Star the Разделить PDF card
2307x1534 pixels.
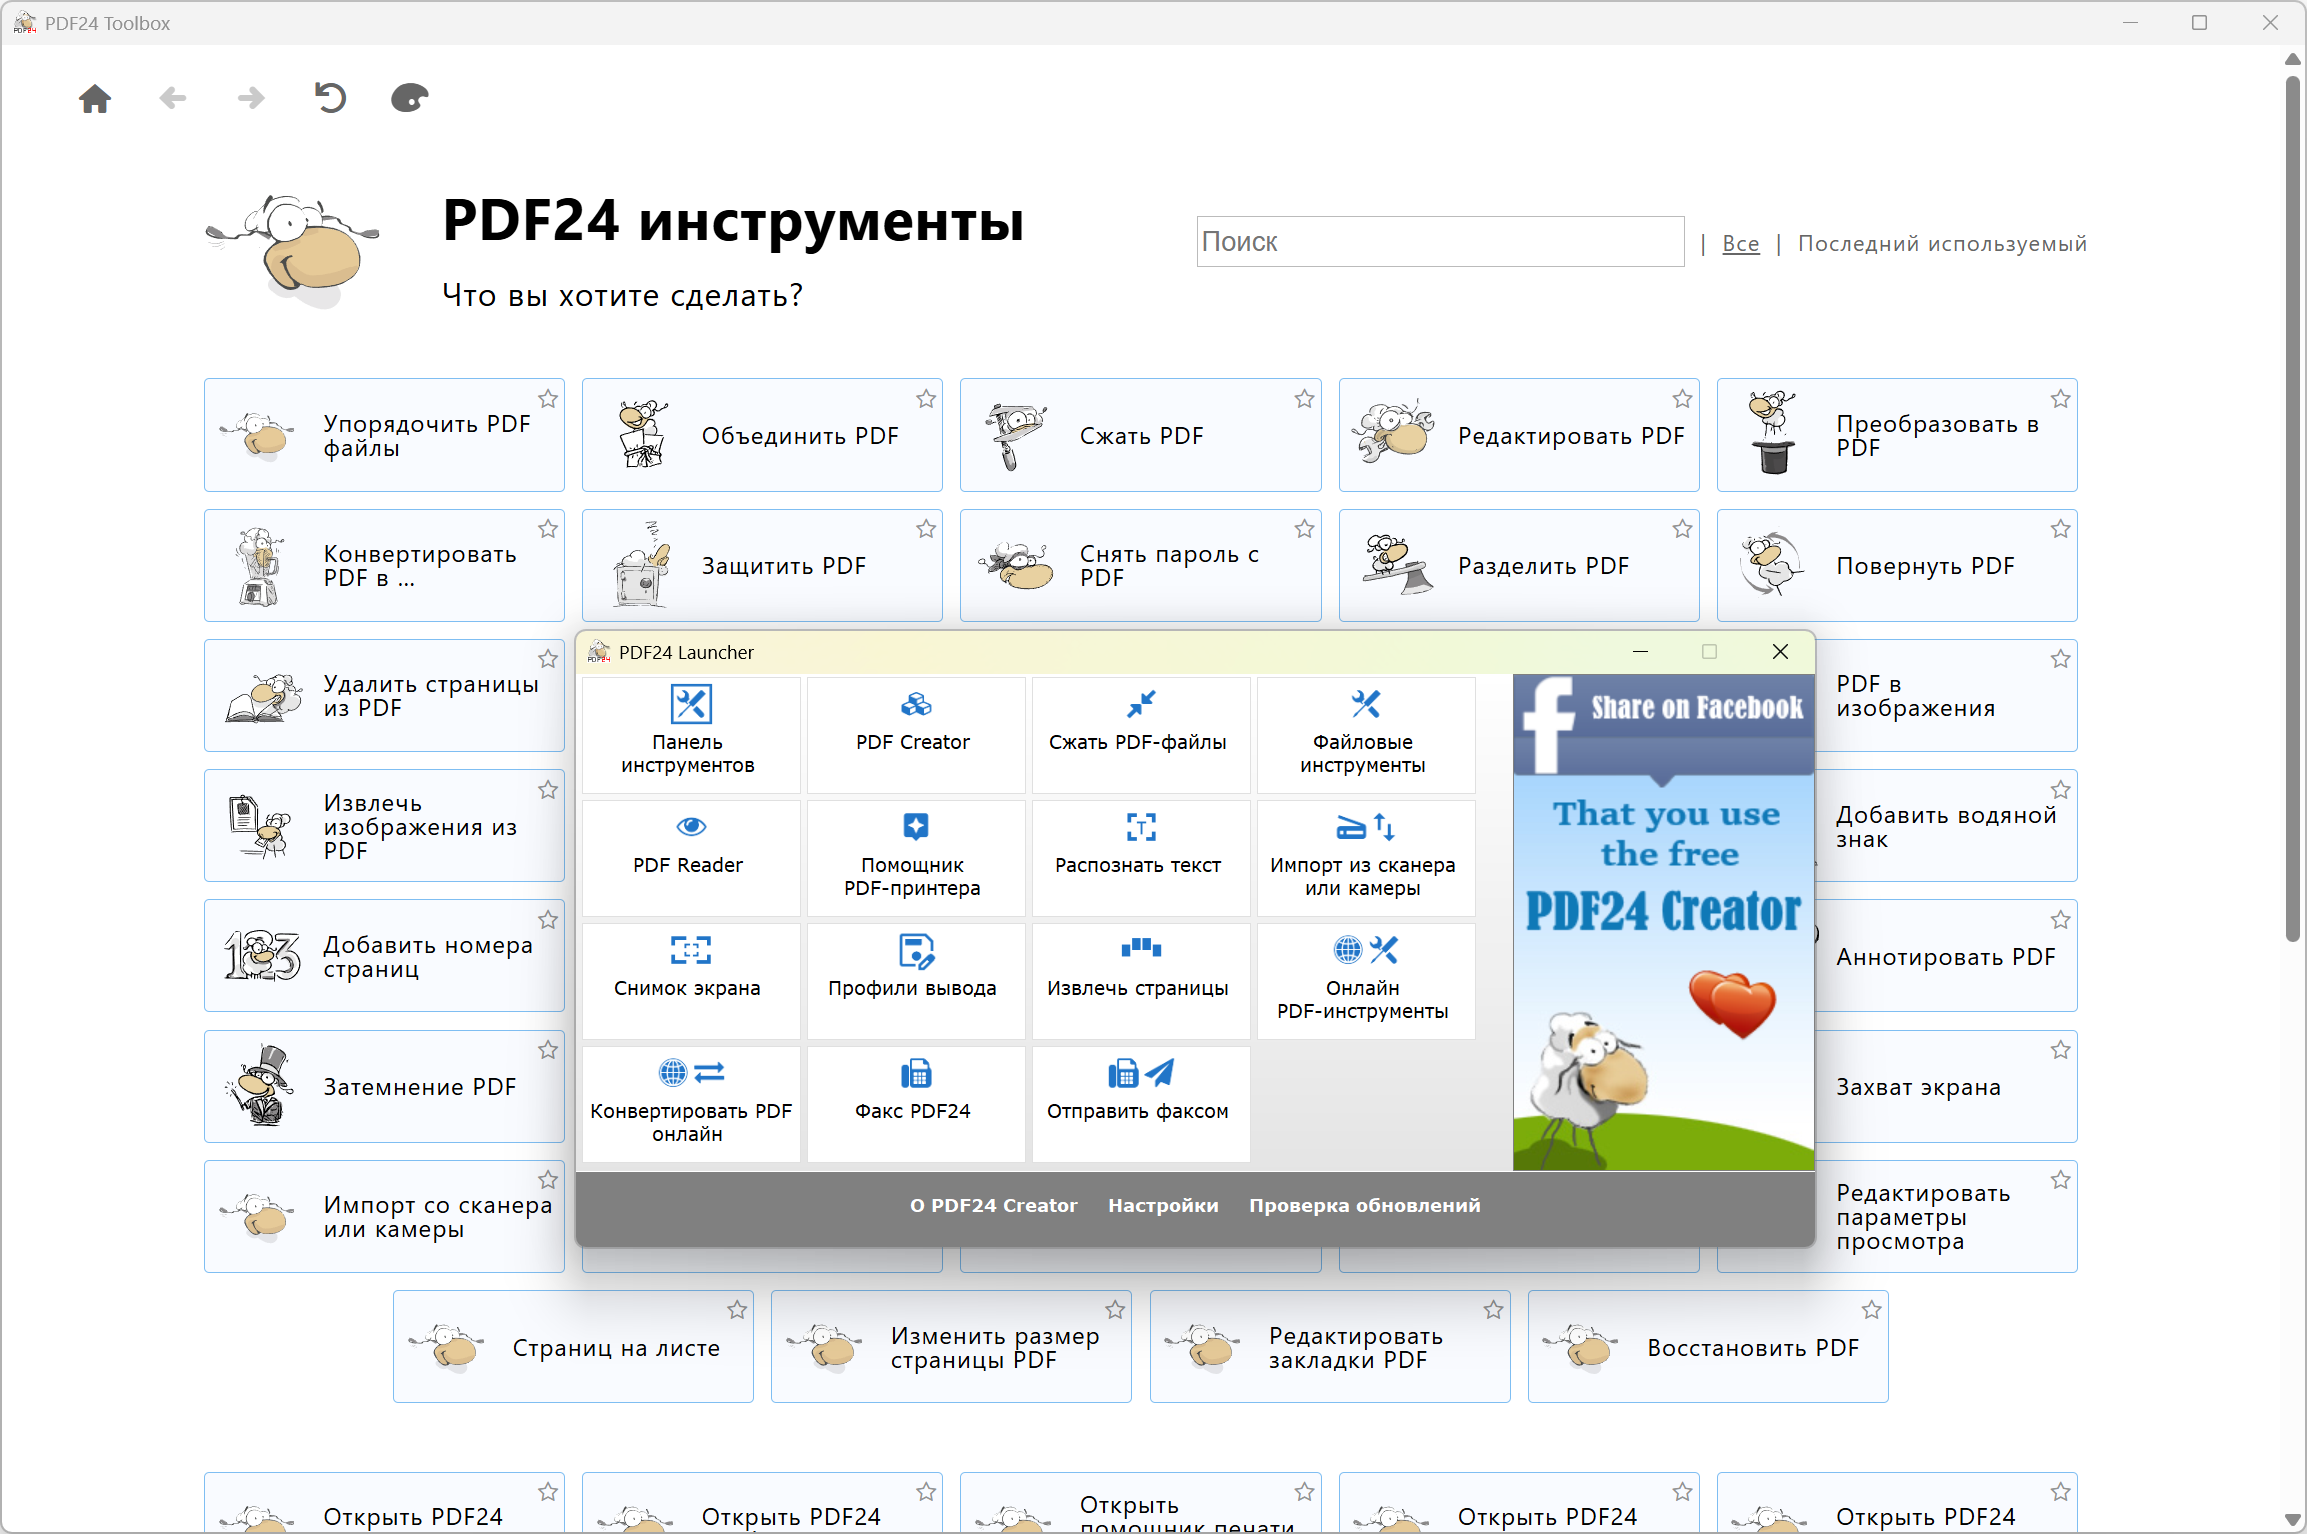pos(1683,529)
